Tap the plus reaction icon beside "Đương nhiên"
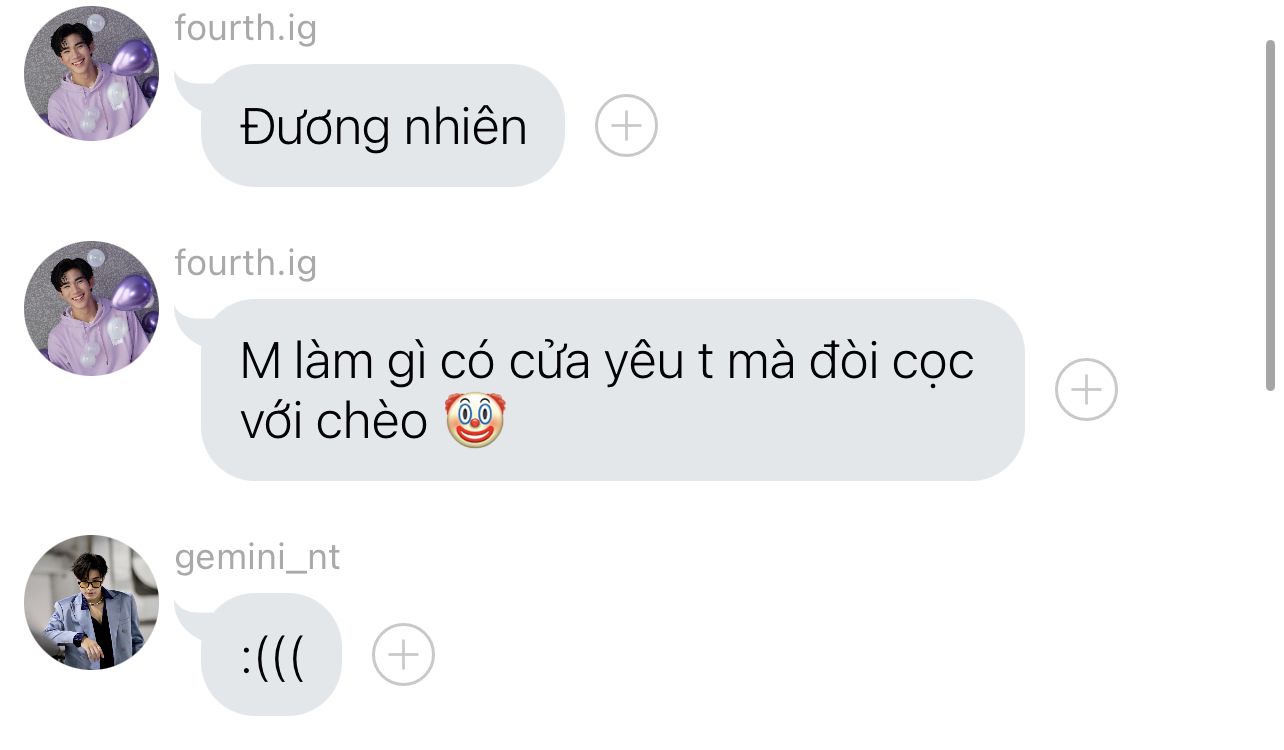This screenshot has height=750, width=1284. coord(626,126)
